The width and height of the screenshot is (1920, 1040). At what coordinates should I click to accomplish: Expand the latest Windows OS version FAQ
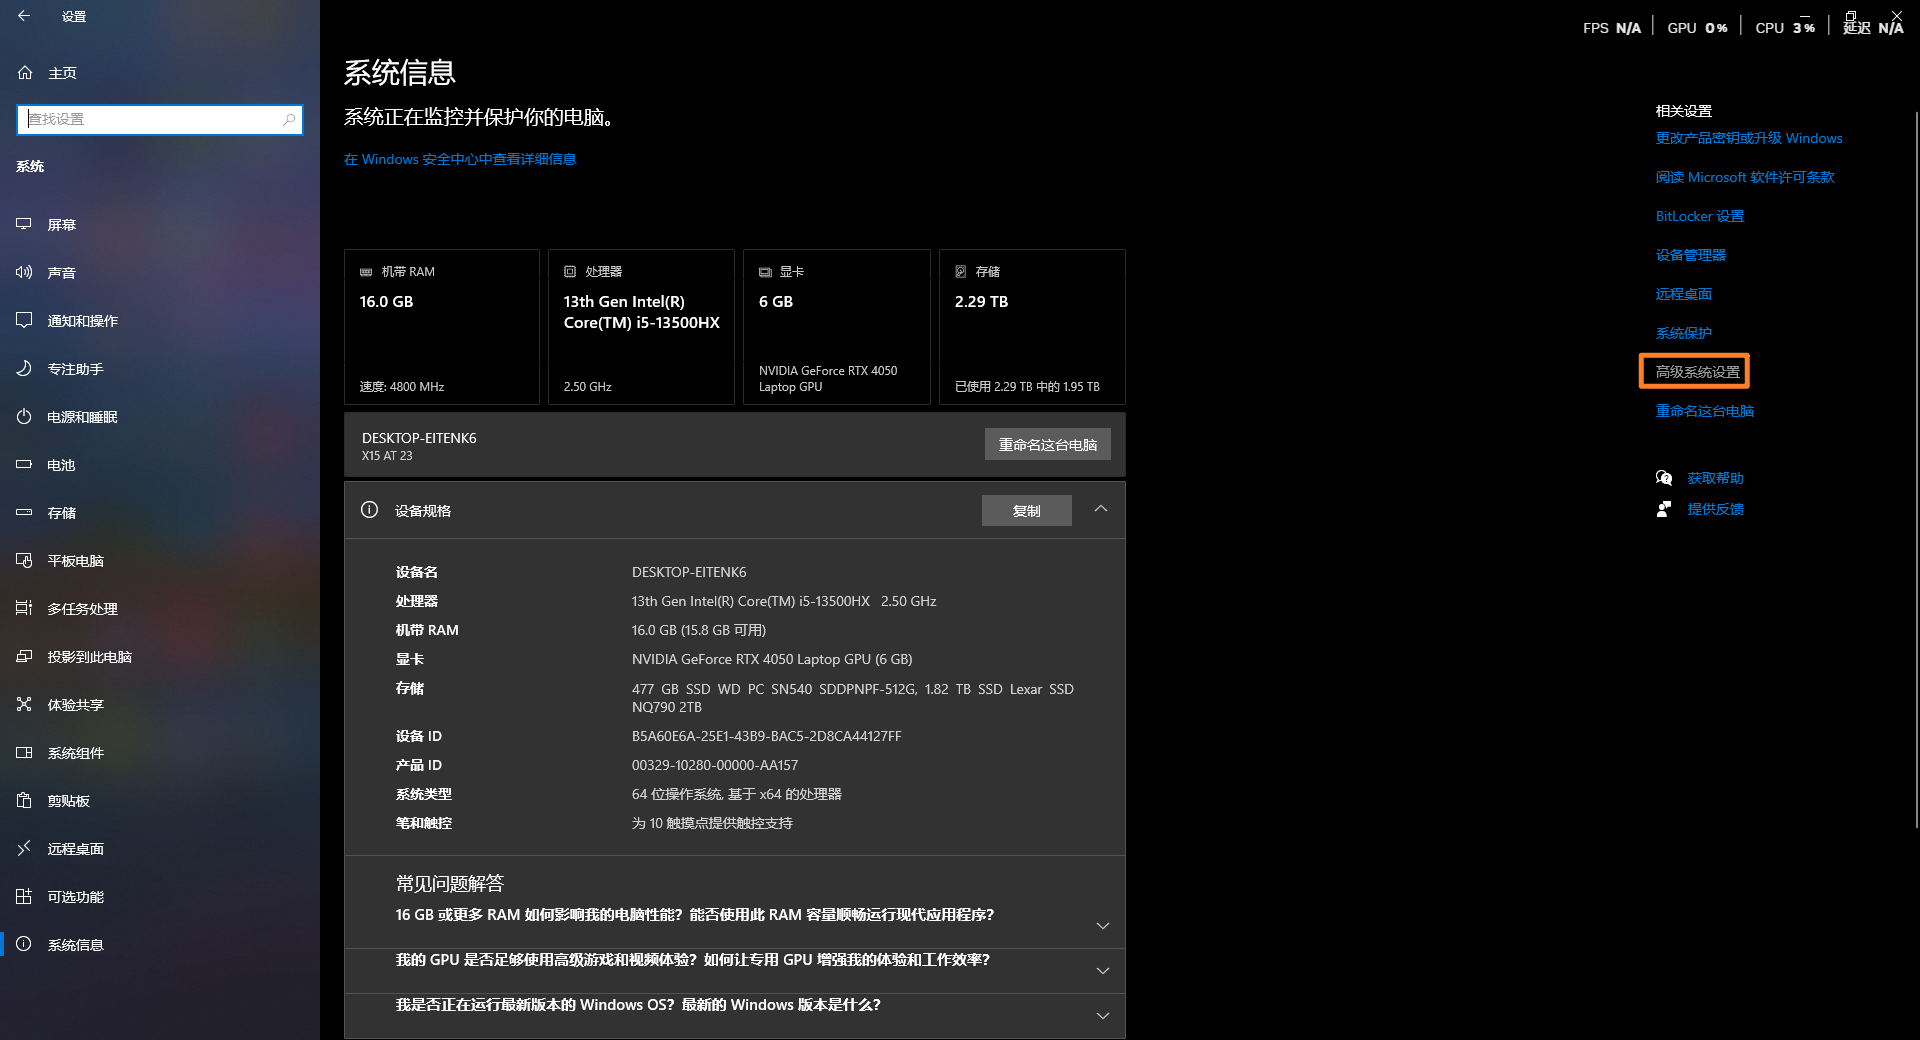point(1103,1016)
